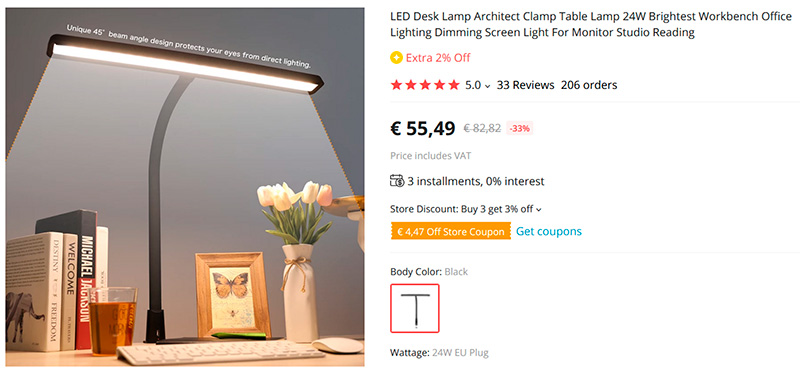This screenshot has height=373, width=800.
Task: Click the € 55,49 current price
Action: click(x=422, y=129)
